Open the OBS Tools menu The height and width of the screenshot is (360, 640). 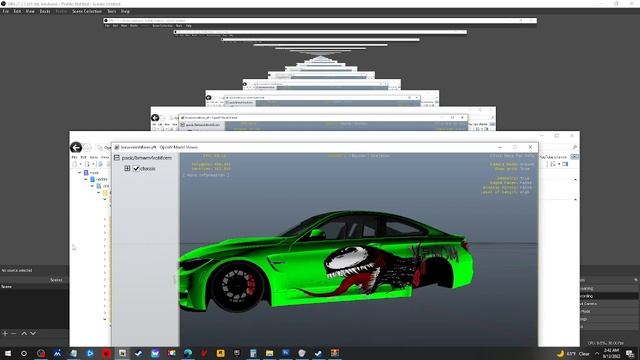111,11
